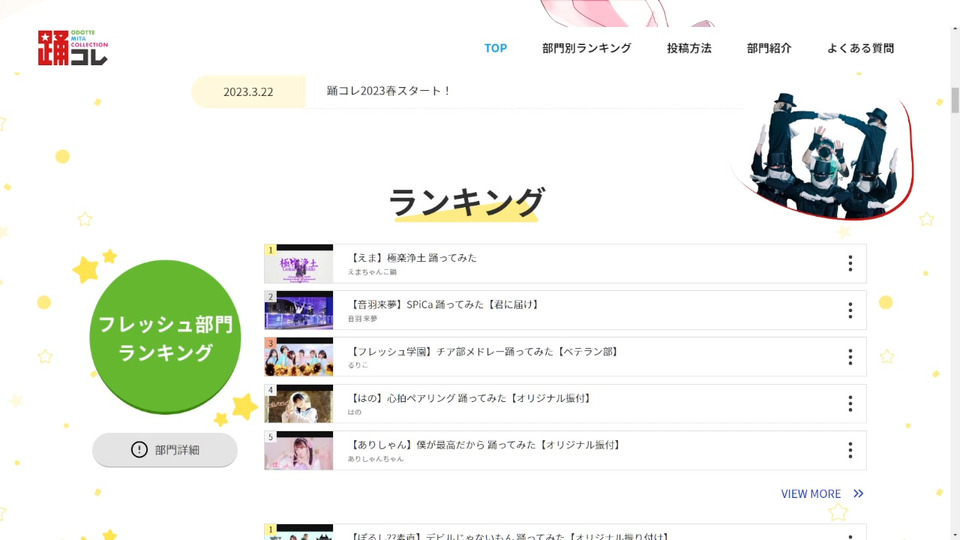960x540 pixels.
Task: Click the double chevron beside VIEW MORE
Action: pos(858,493)
